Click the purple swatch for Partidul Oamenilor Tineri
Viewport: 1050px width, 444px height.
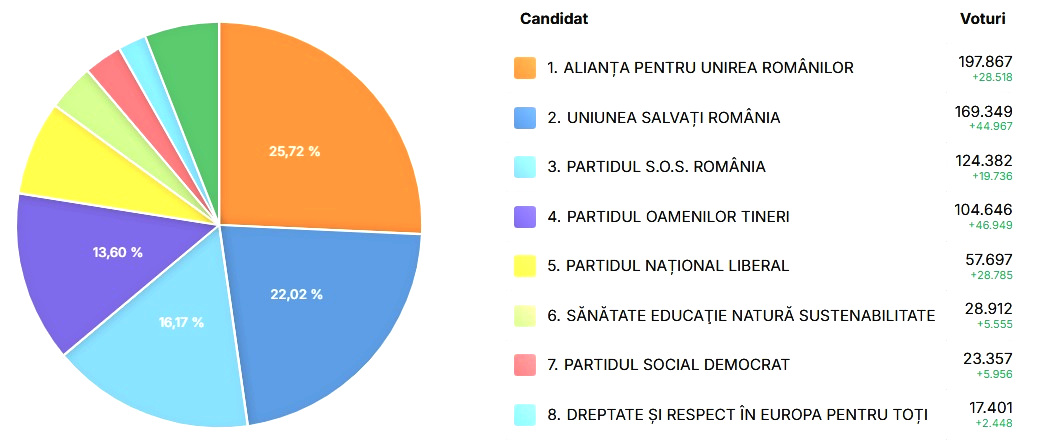click(525, 216)
